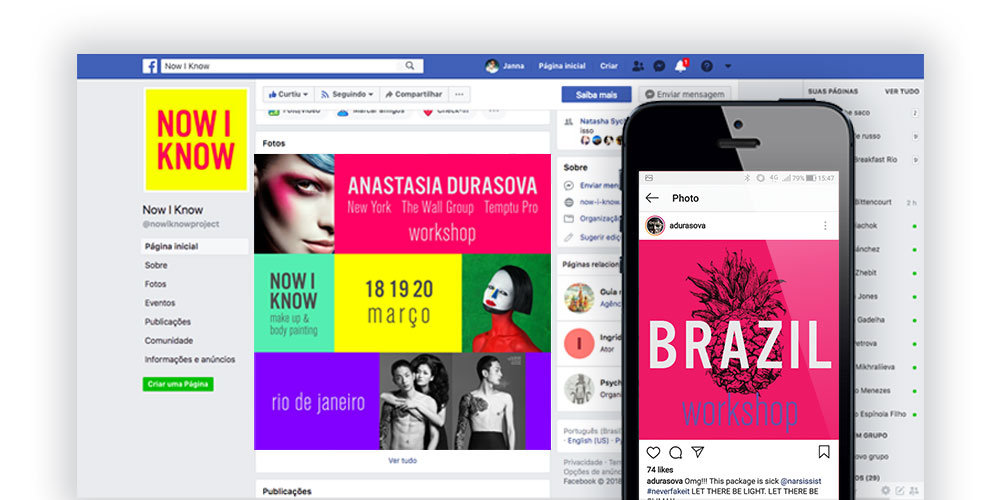
Task: Click the Psych related page avatar
Action: tap(579, 388)
